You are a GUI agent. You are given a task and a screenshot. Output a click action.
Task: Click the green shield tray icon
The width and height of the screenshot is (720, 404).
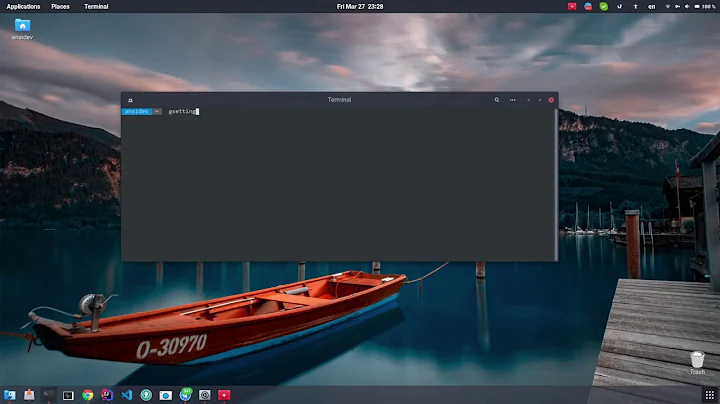(603, 6)
